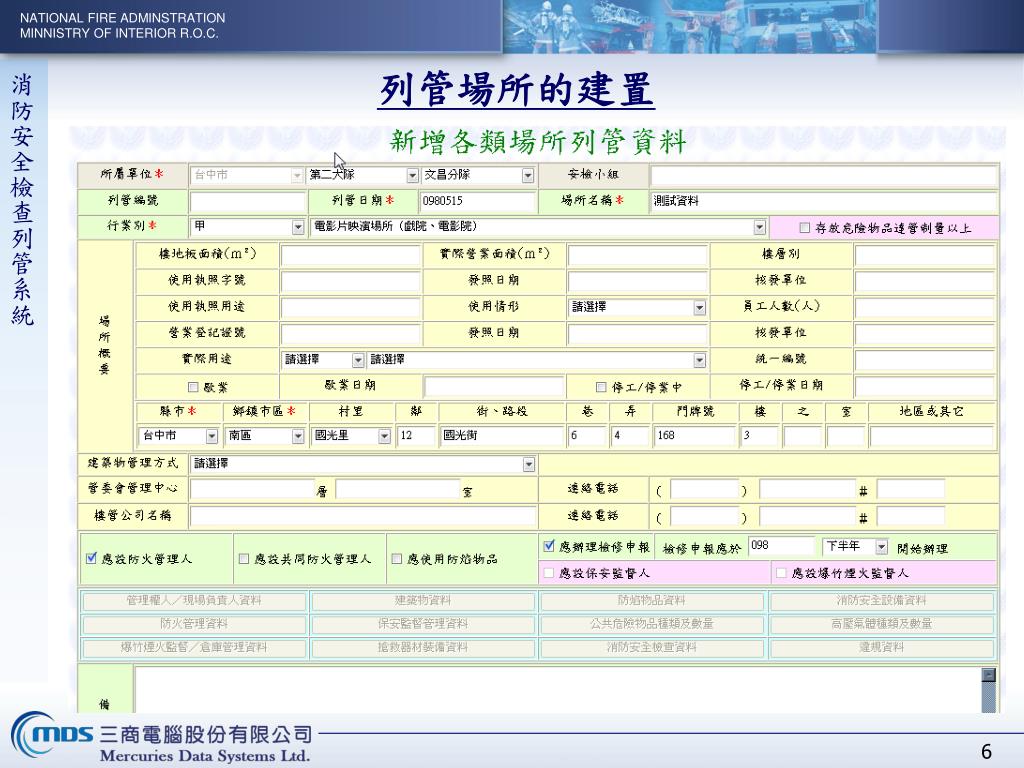Click the 列管編號 input field
Image resolution: width=1024 pixels, height=768 pixels.
pos(248,201)
